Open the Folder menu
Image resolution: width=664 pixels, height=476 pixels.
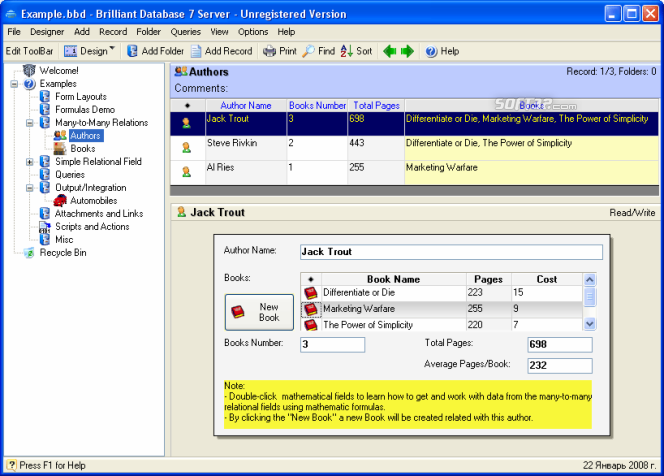click(x=149, y=32)
